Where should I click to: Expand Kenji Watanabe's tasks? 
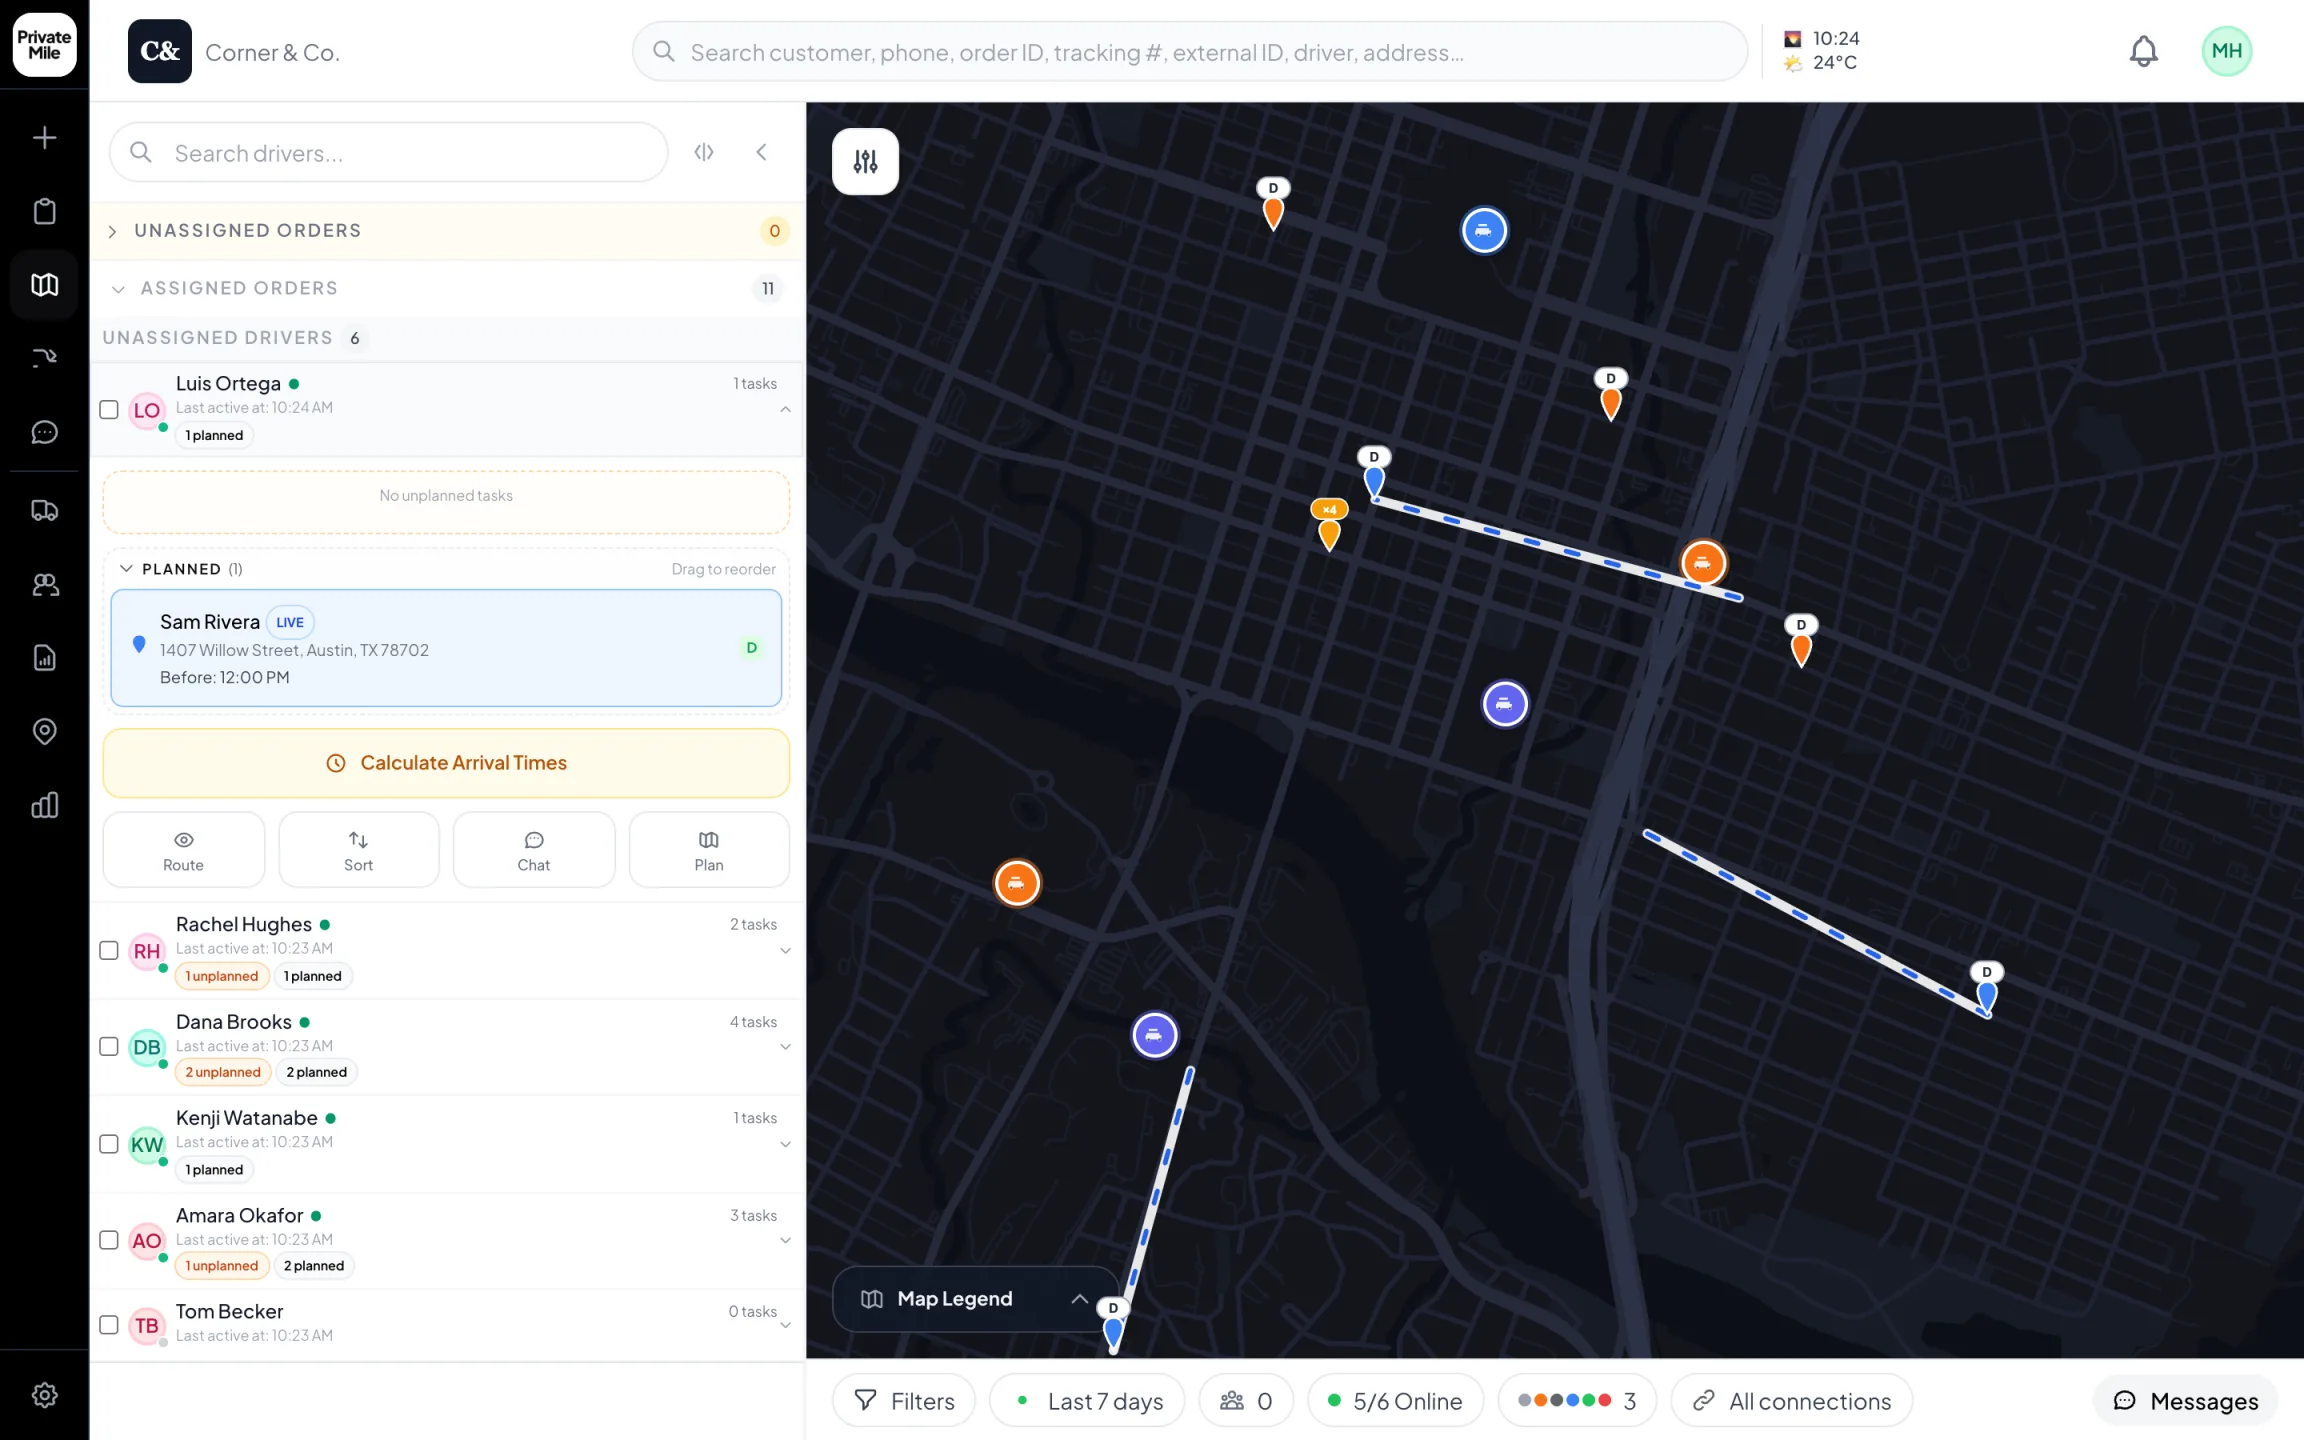coord(785,1144)
